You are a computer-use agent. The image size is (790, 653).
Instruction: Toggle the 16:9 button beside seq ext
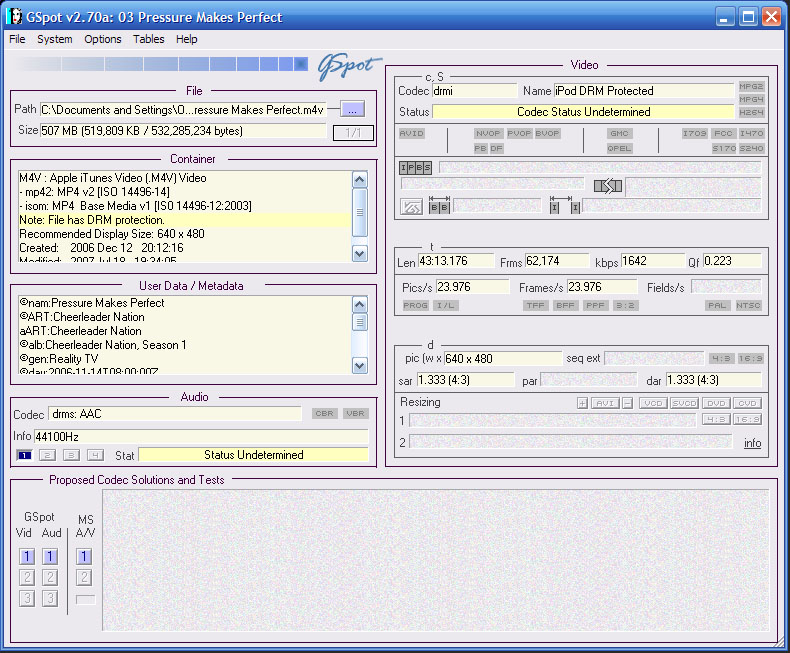tap(751, 359)
